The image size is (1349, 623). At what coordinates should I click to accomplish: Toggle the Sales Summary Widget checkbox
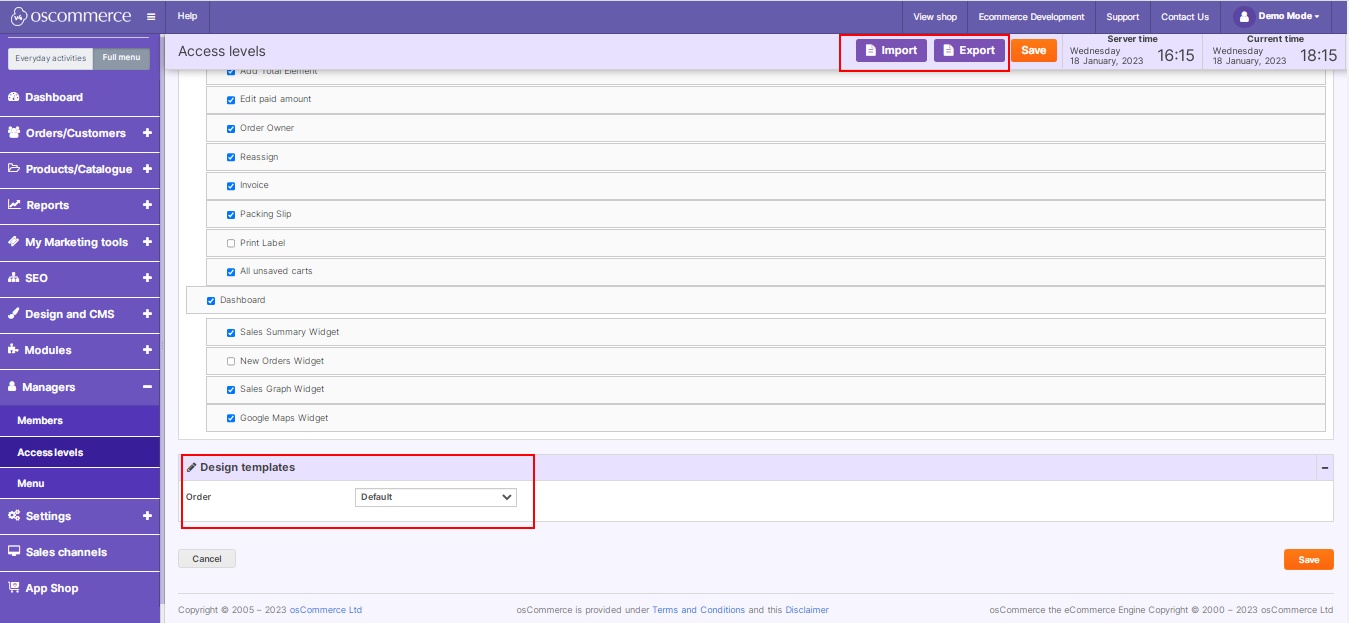pos(231,332)
